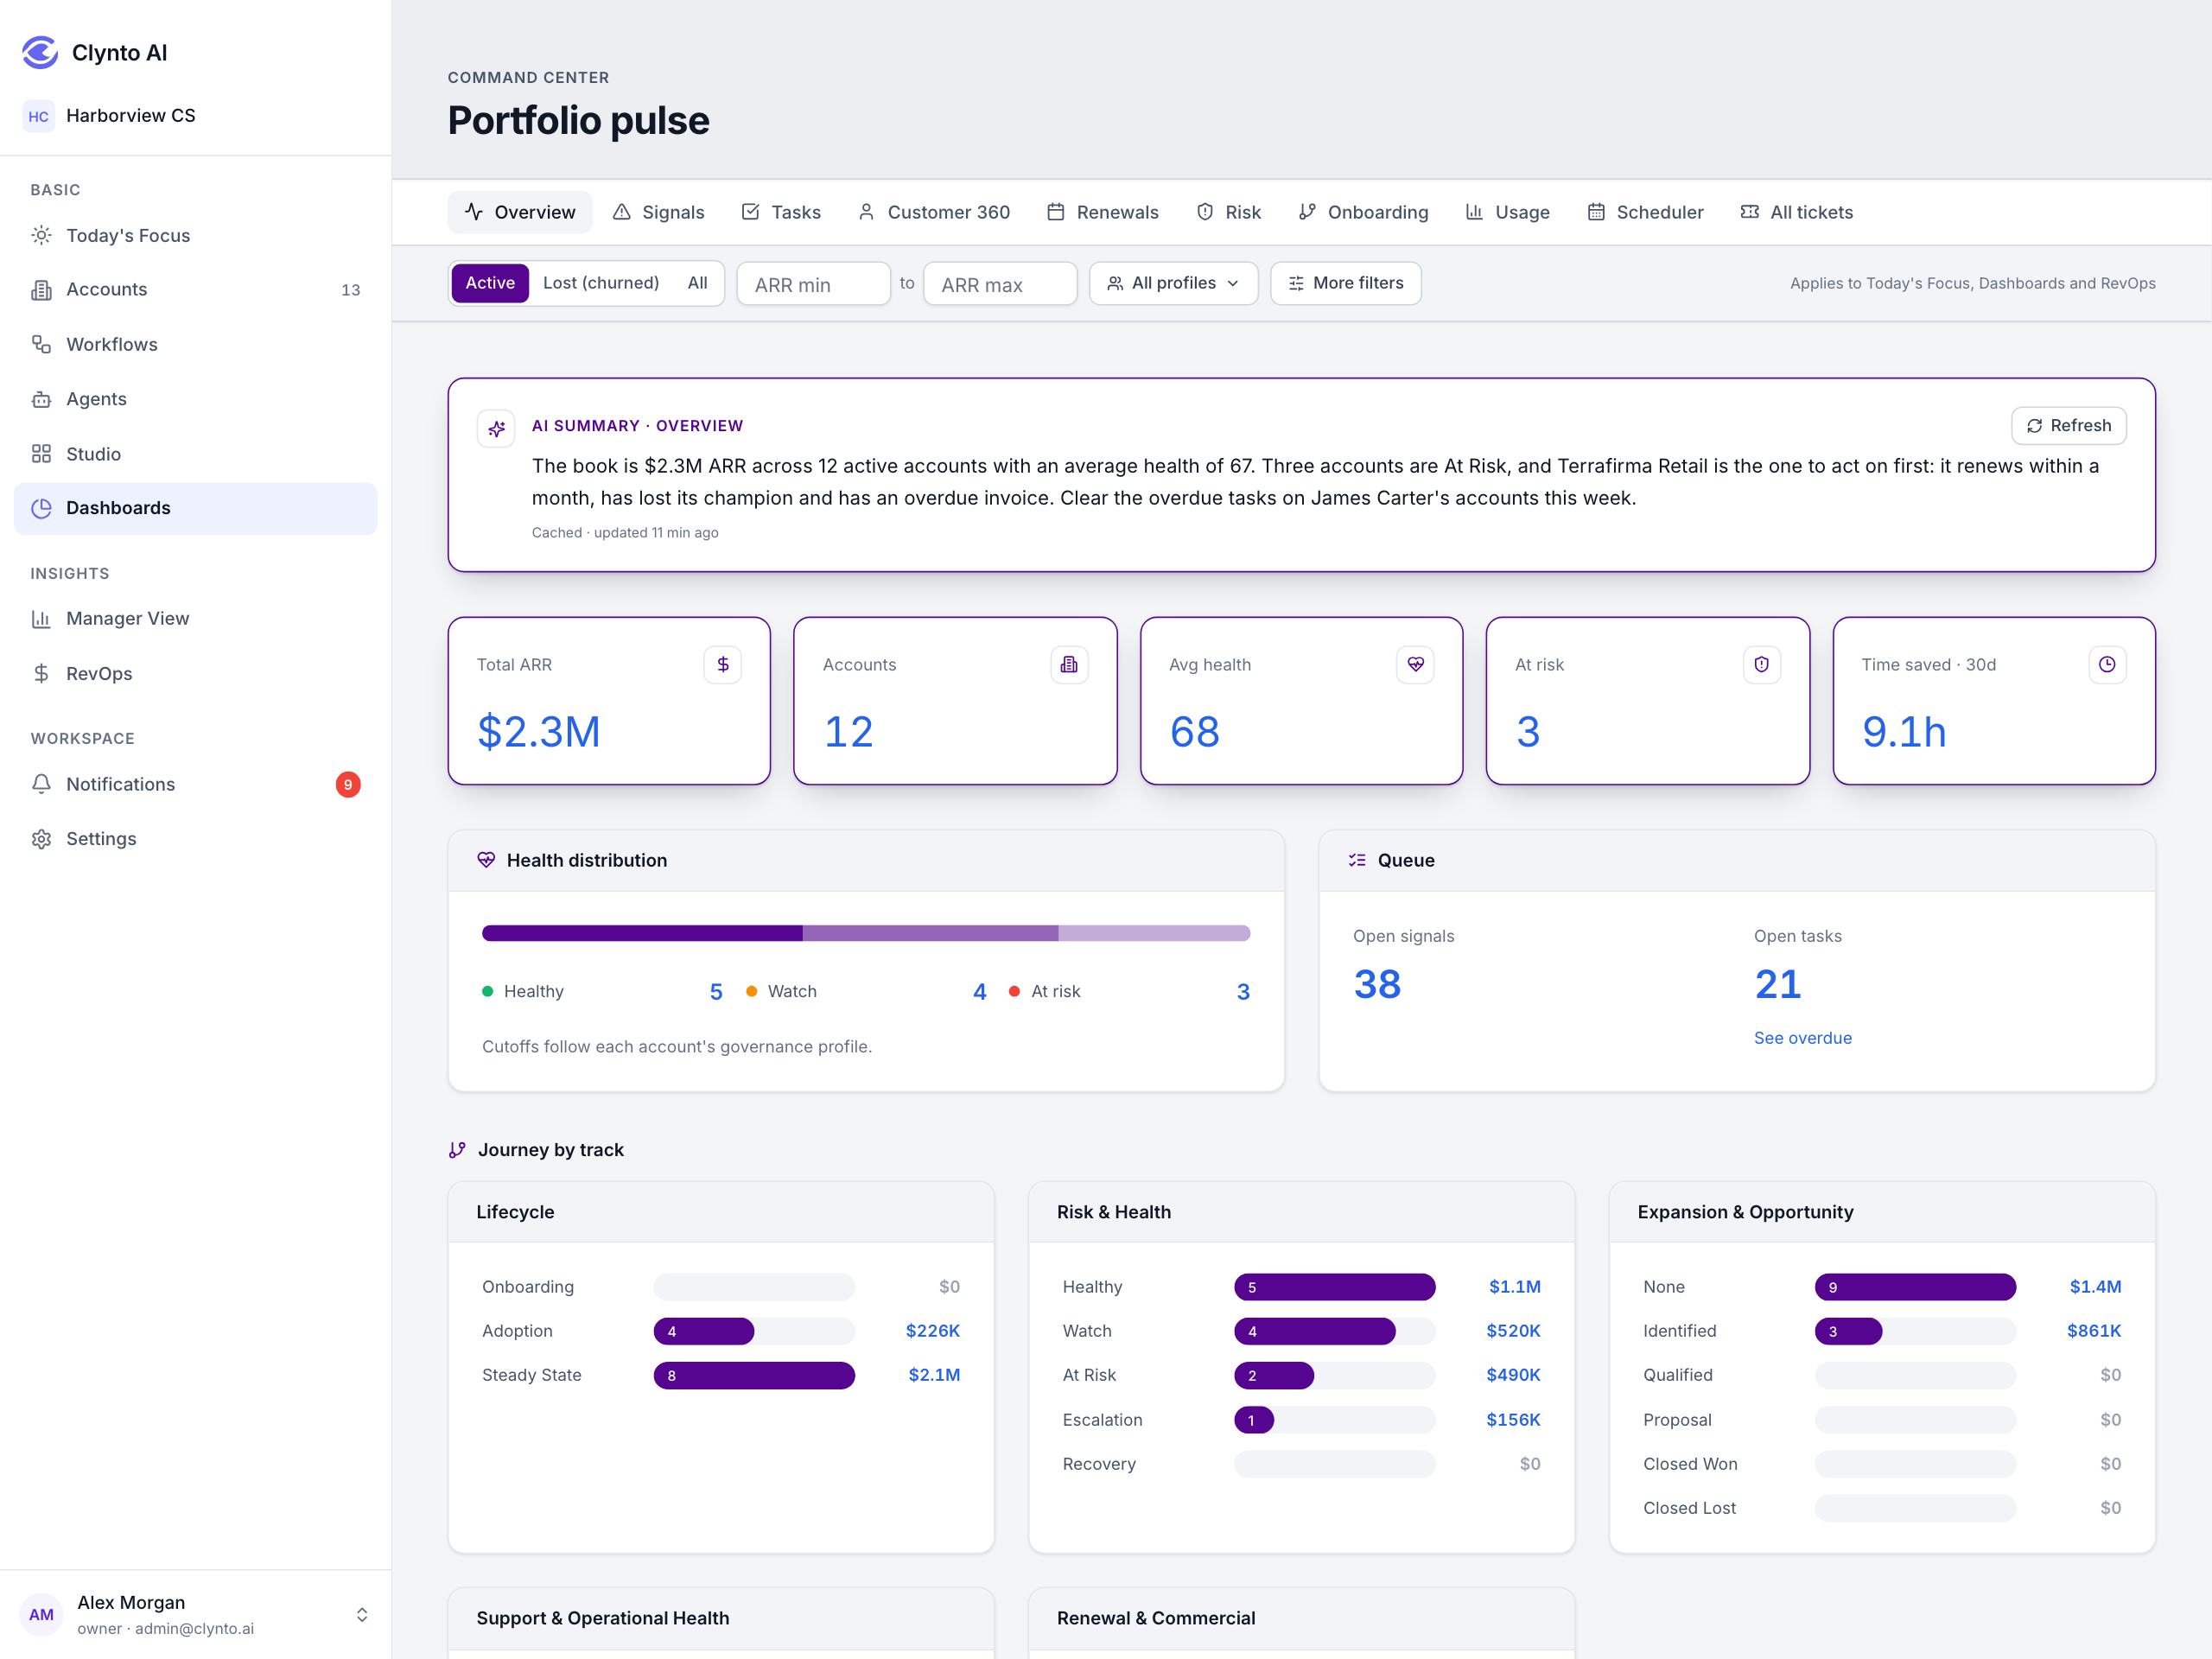Switch to the Overview tab
The width and height of the screenshot is (2212, 1659).
click(x=520, y=212)
